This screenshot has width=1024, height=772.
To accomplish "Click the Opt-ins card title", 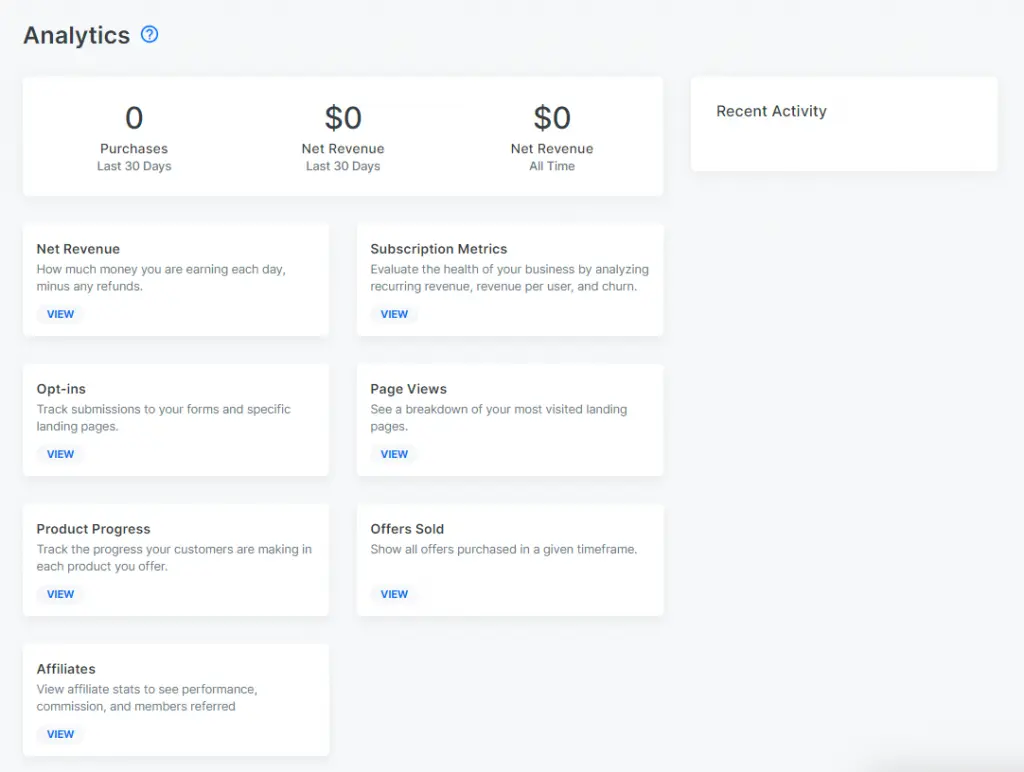I will 61,389.
